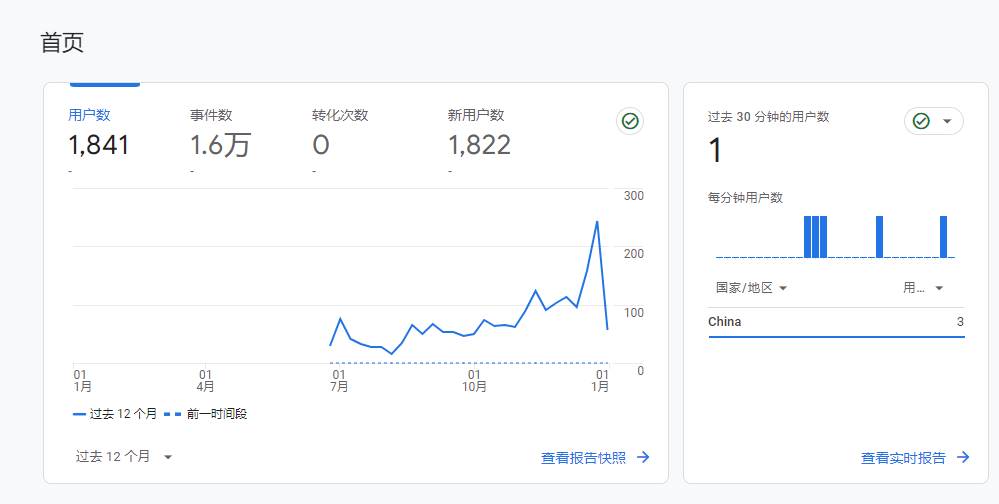Open the 国家/地区 dimension dropdown
The image size is (999, 504).
coord(751,288)
